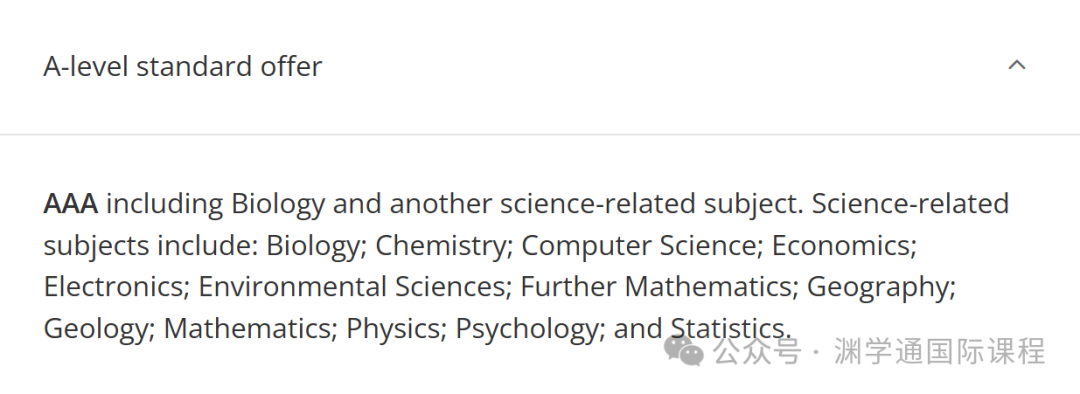Screen dimensions: 1080x394
Task: Click the Further Mathematics text
Action: tap(656, 287)
